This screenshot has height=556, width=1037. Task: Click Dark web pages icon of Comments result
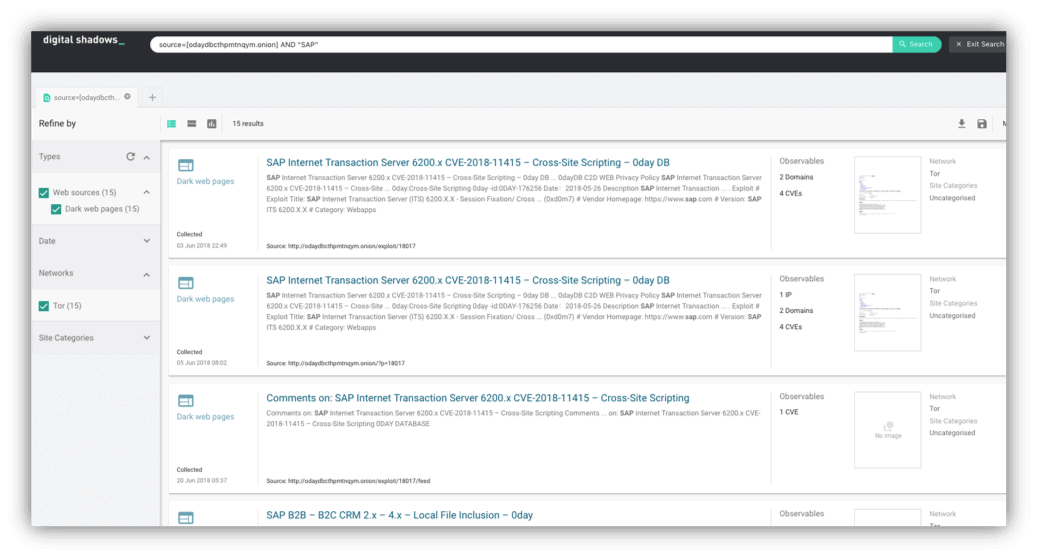coord(186,401)
